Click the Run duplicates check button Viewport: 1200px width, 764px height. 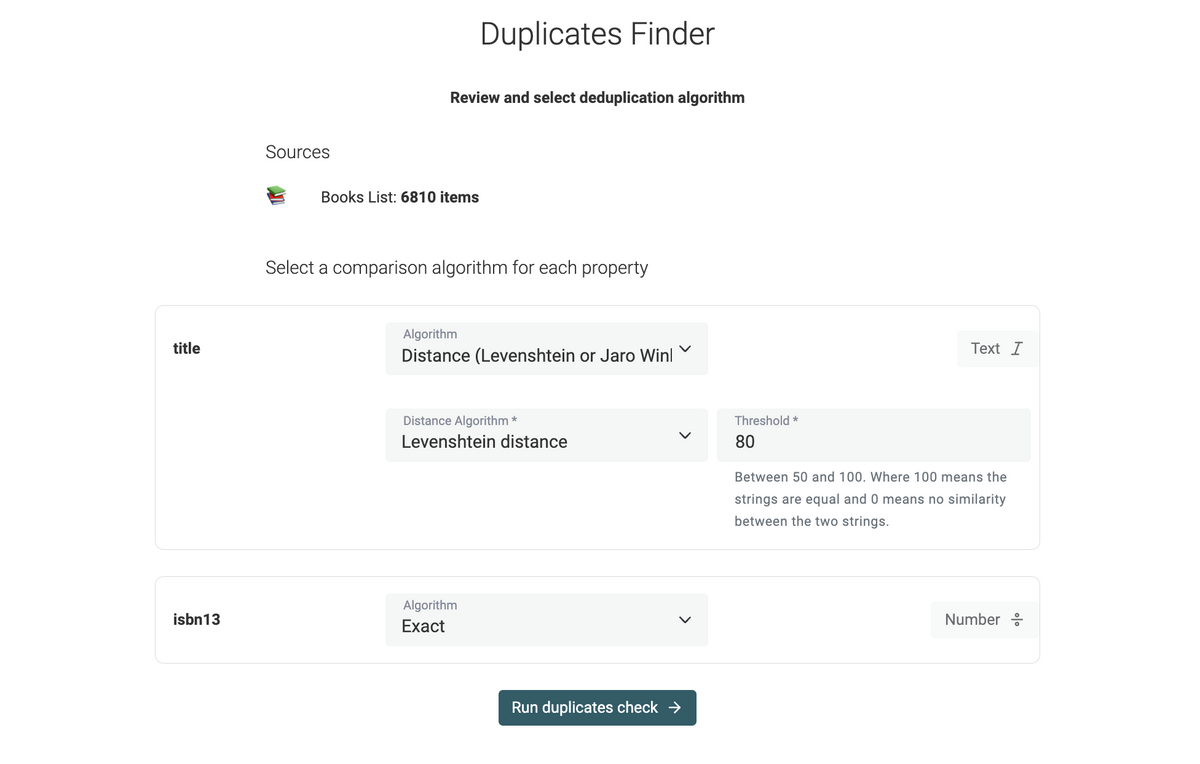click(x=596, y=708)
